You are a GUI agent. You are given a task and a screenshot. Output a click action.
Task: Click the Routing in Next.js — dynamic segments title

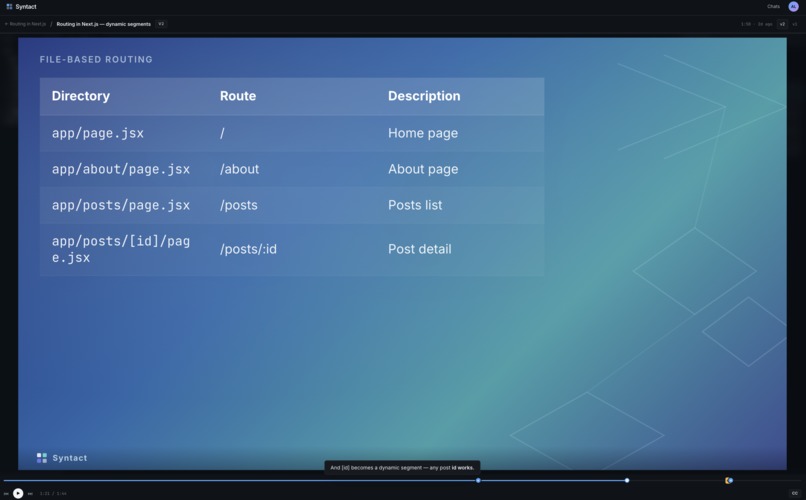[x=103, y=24]
